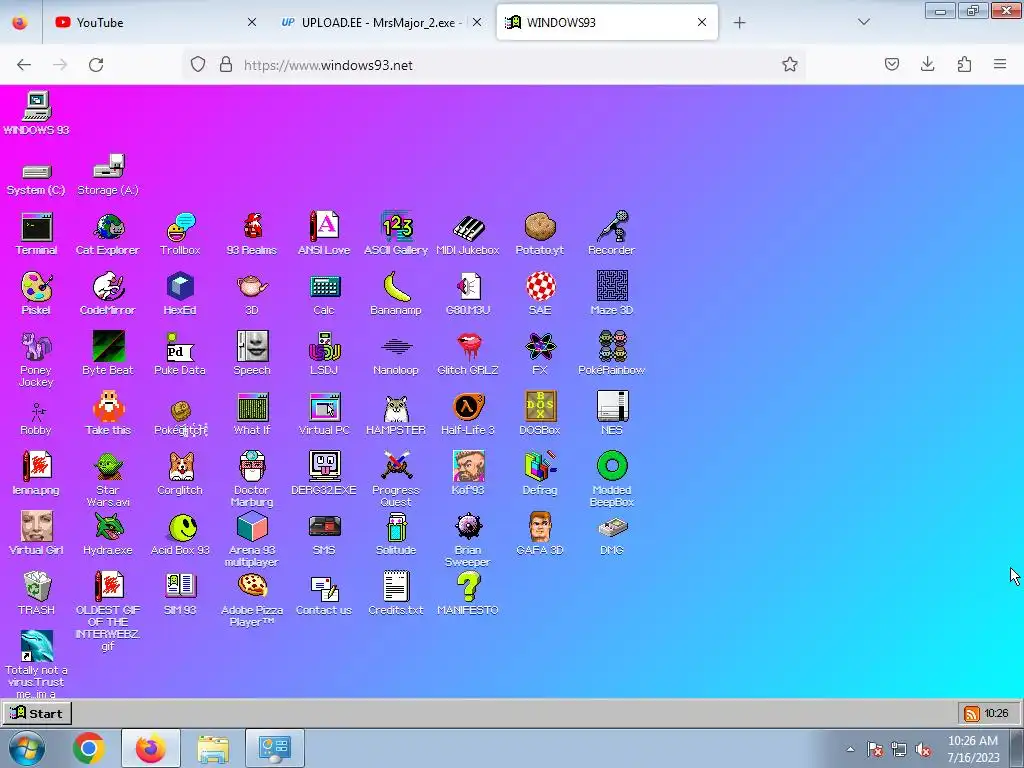Launch Cat Explorer from the desktop

(108, 233)
